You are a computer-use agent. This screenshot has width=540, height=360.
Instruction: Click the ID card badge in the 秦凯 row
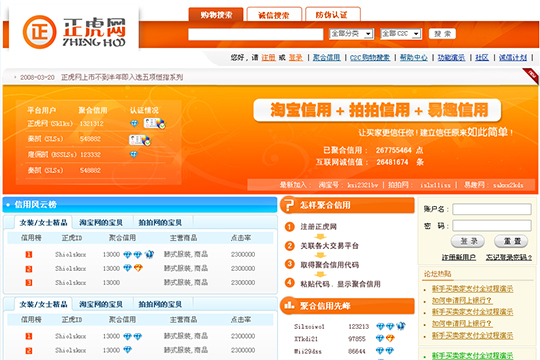[140, 140]
